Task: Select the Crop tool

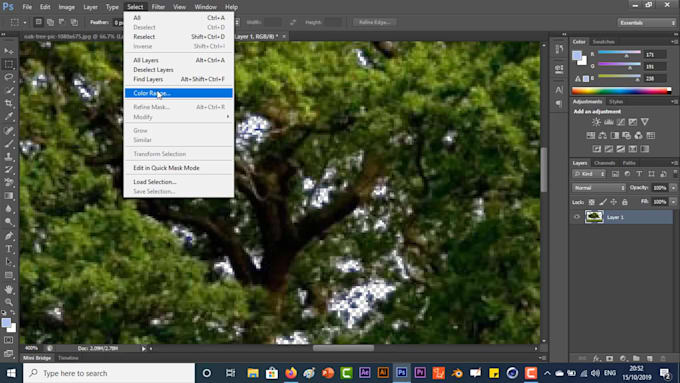Action: click(9, 103)
